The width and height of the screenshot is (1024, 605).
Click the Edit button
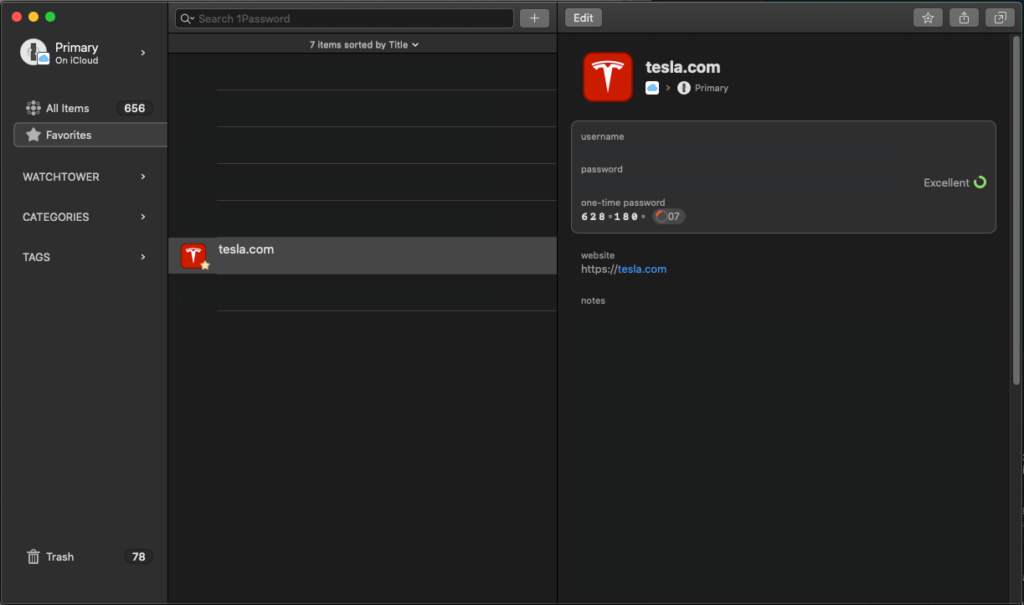(x=583, y=17)
